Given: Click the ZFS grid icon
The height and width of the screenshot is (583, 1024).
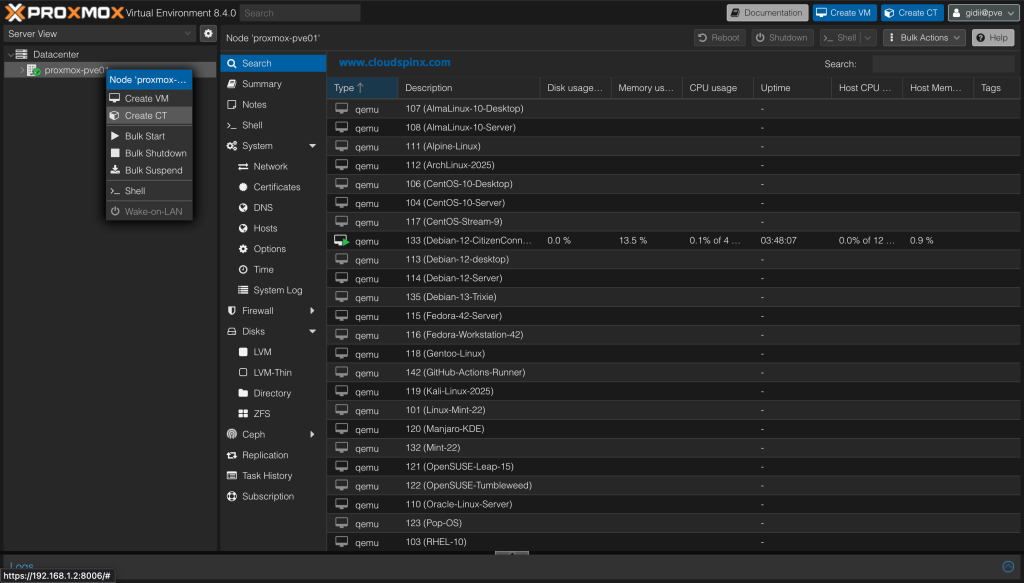Looking at the screenshot, I should tap(243, 414).
